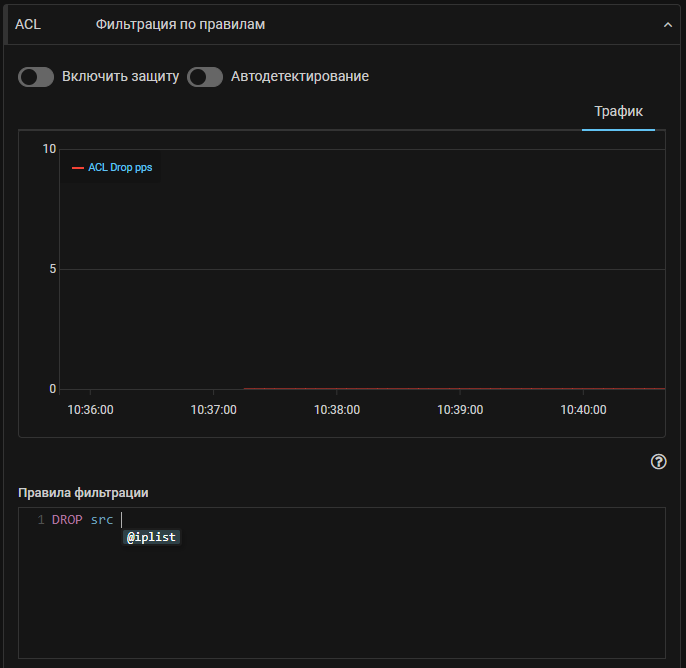The height and width of the screenshot is (668, 686).
Task: Pick the 10:40:00 time axis label
Action: (583, 410)
